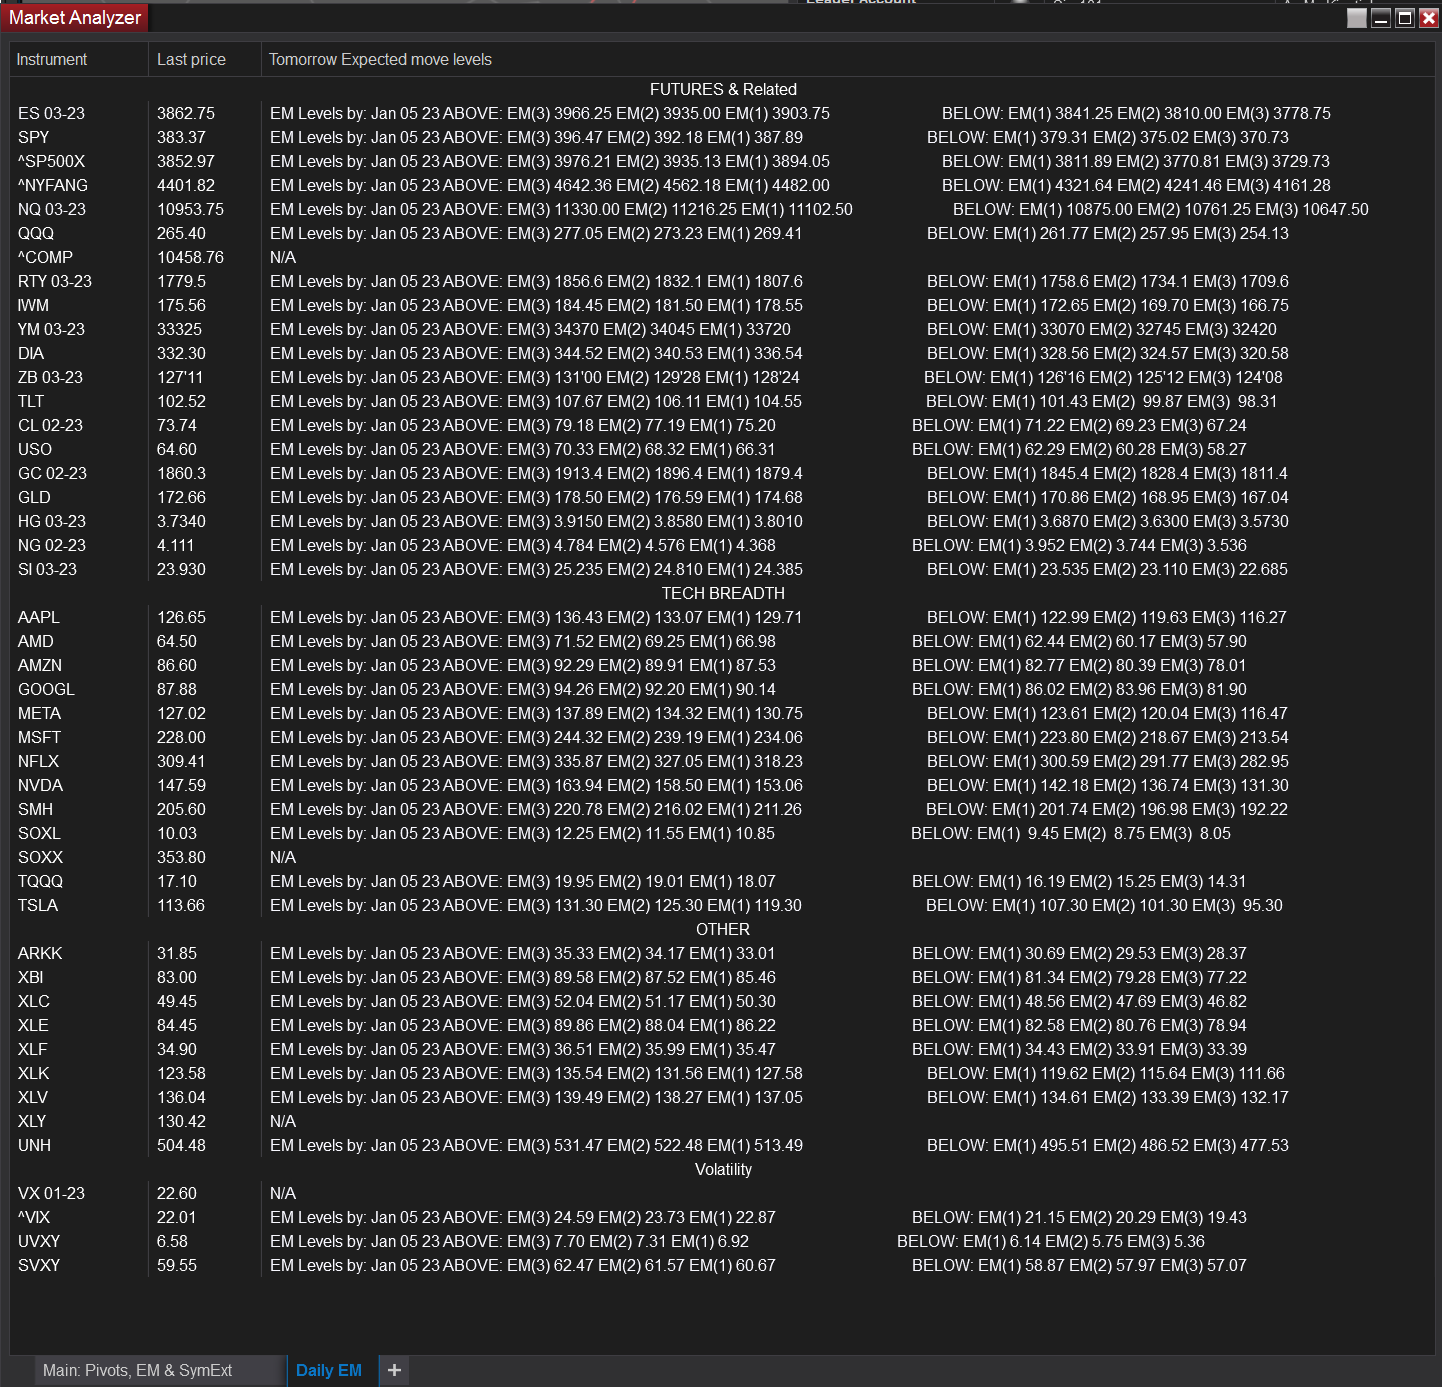Click the Volatility section header

point(723,1169)
